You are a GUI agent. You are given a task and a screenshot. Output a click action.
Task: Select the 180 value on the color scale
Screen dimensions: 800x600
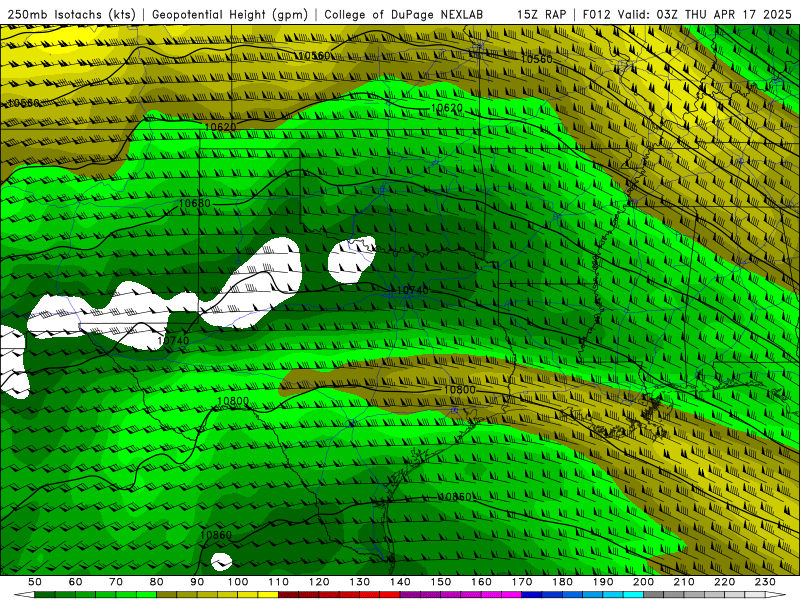[563, 582]
